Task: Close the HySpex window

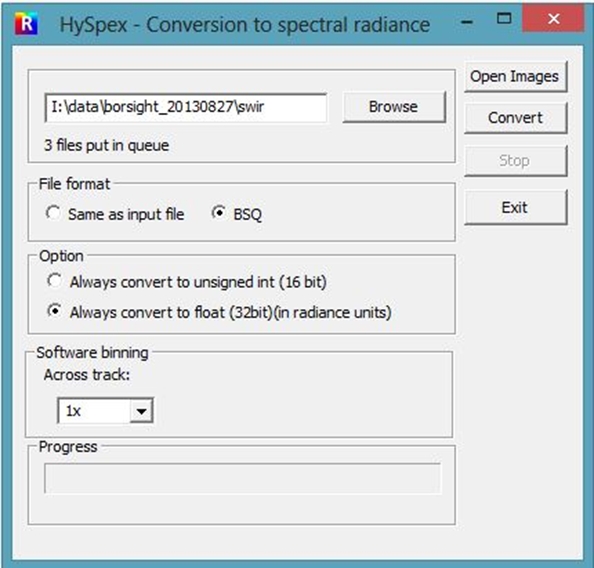Action: point(553,19)
